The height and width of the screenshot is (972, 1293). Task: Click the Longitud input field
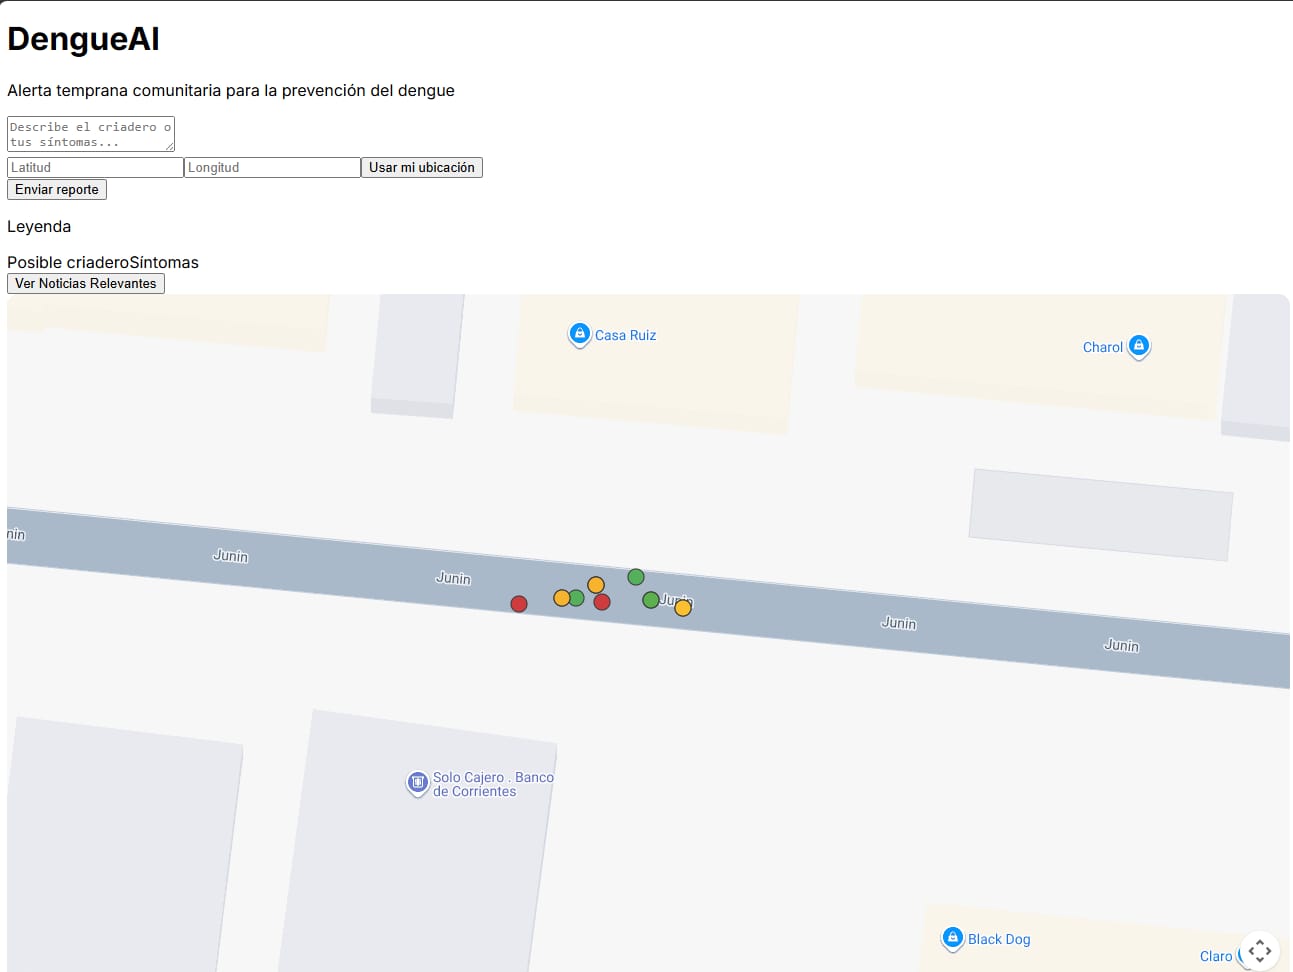(272, 168)
